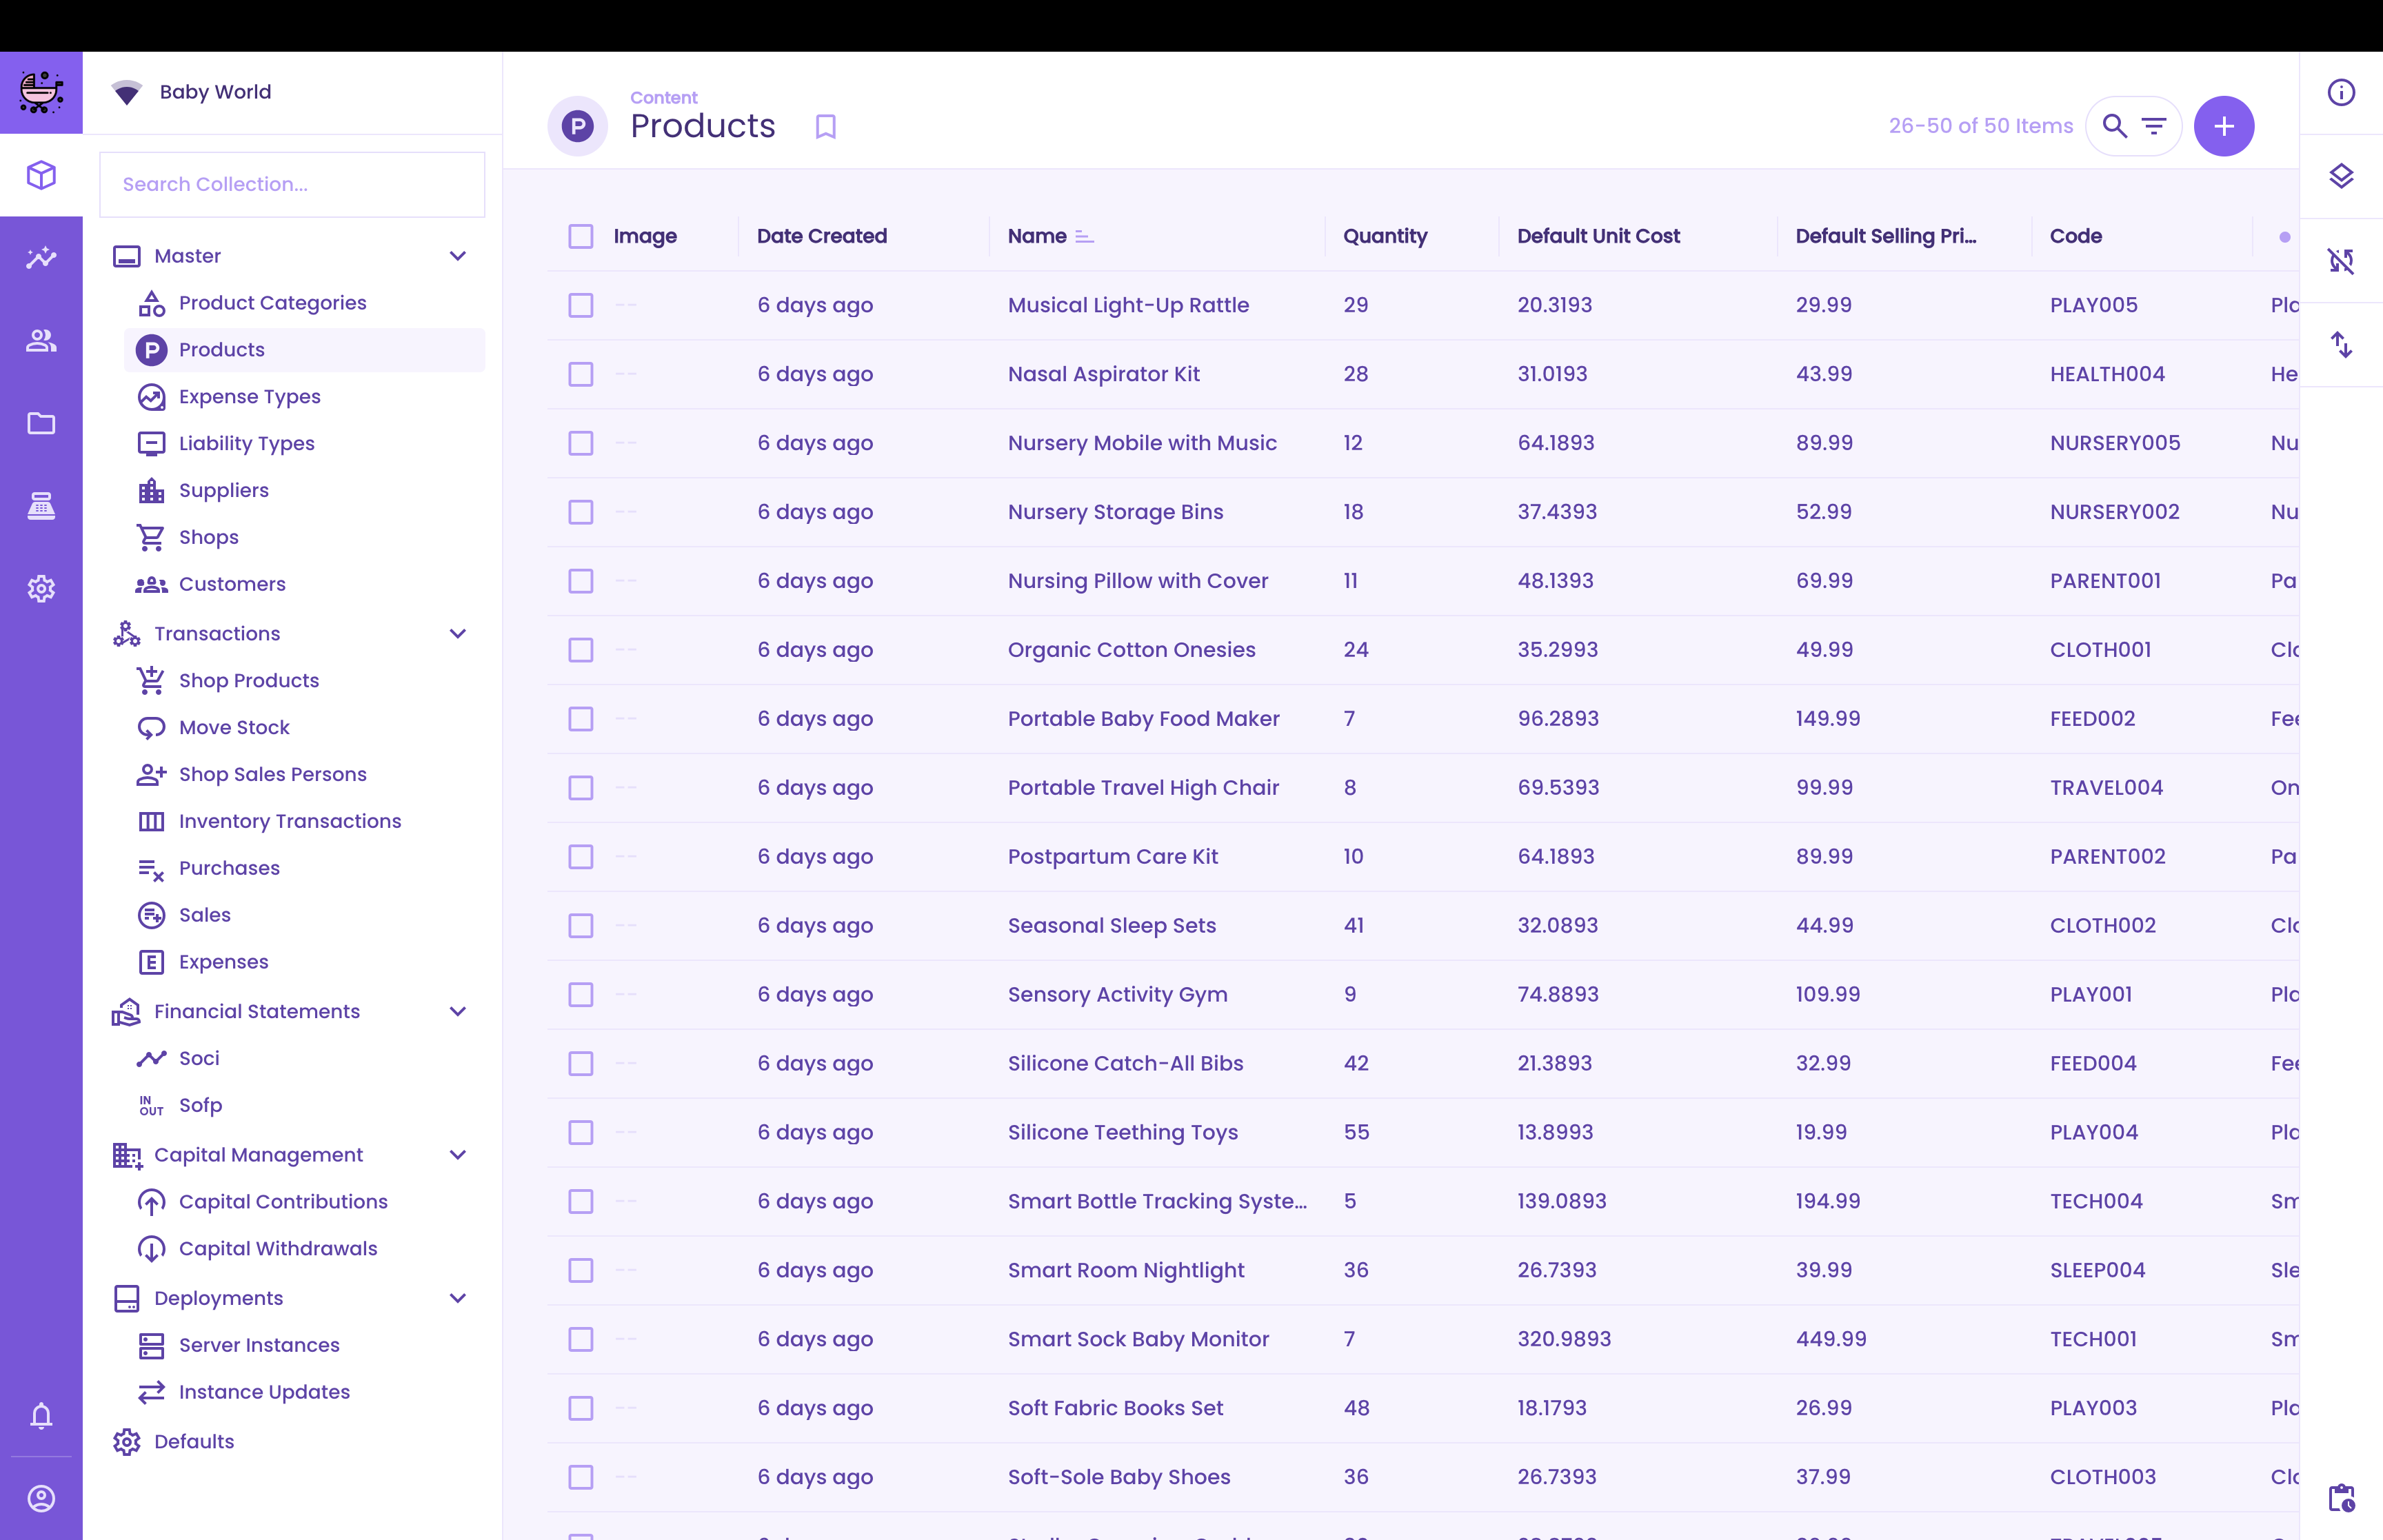Click inside the Search Collection field

pos(291,184)
